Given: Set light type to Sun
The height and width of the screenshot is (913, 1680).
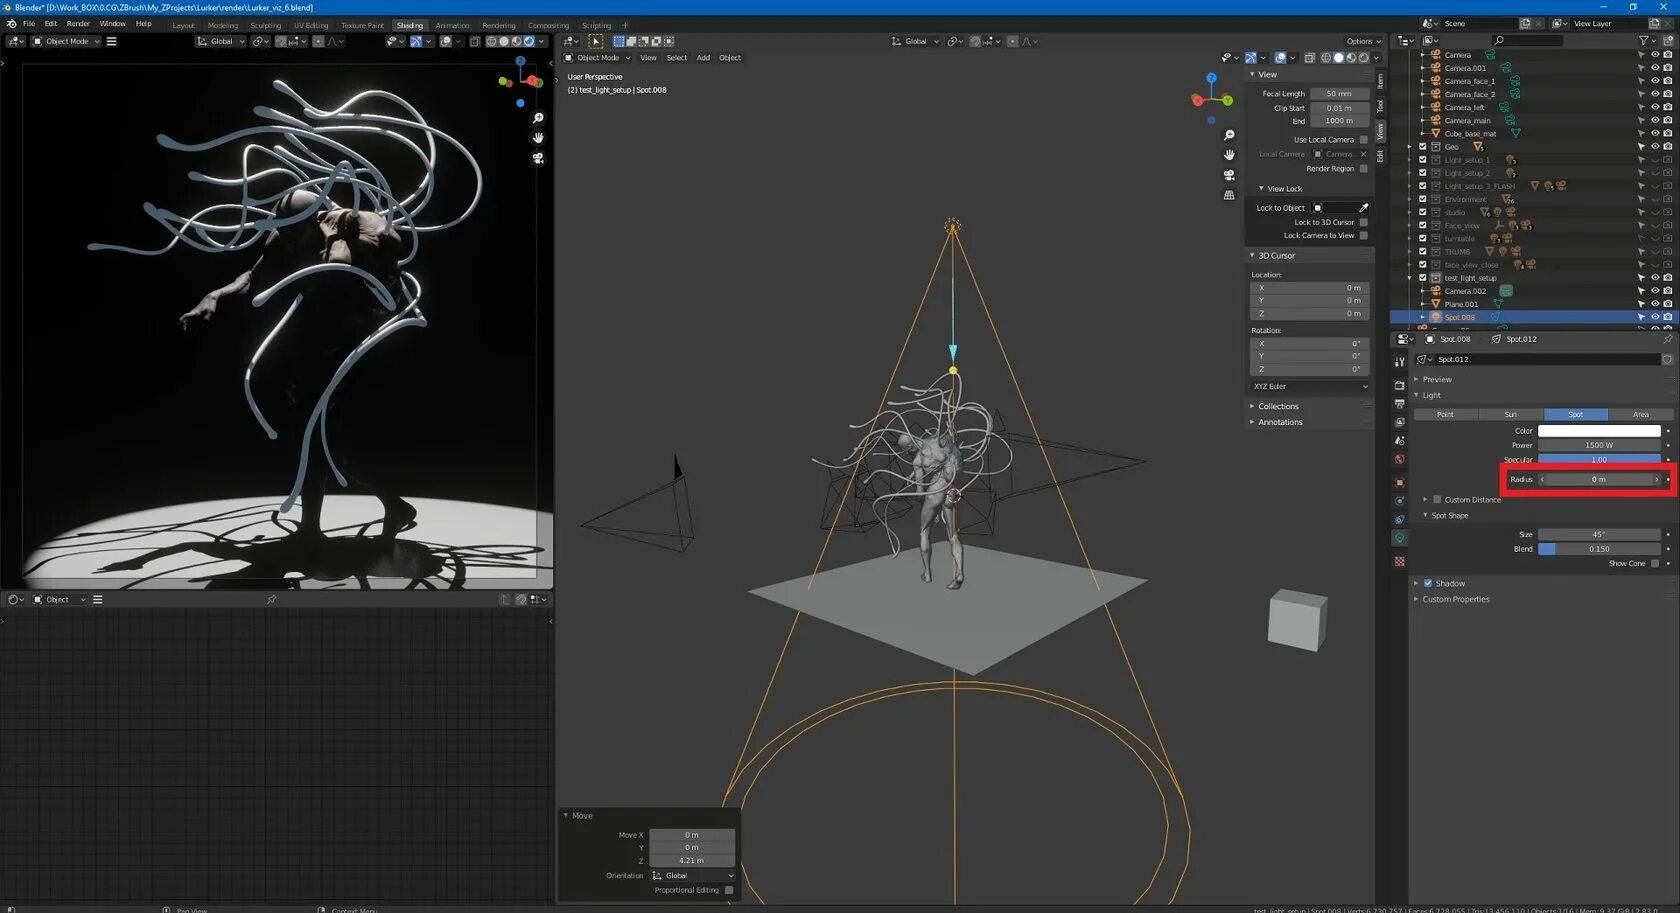Looking at the screenshot, I should point(1511,414).
